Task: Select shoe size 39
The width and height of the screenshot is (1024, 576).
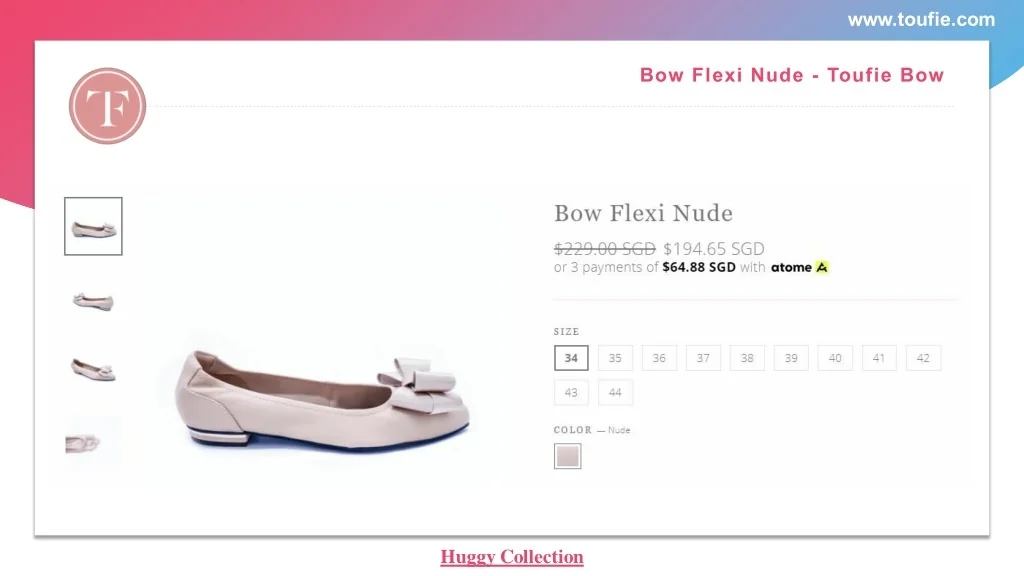Action: click(x=791, y=358)
